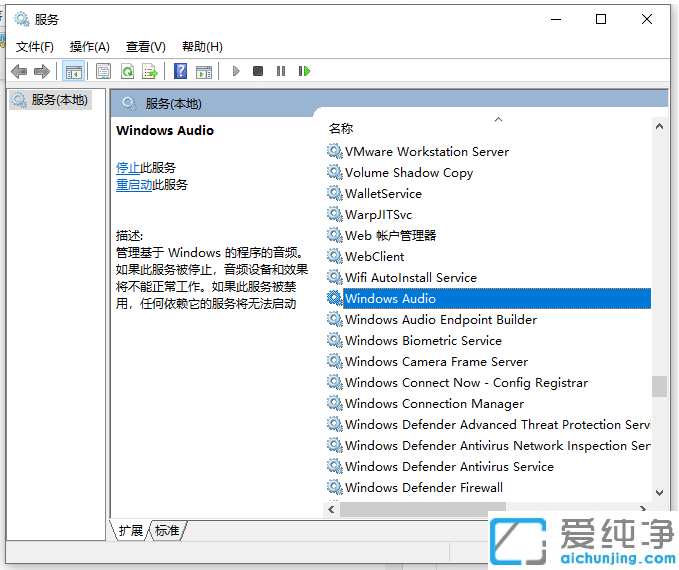Toggle show/hide console tree button

click(x=73, y=71)
